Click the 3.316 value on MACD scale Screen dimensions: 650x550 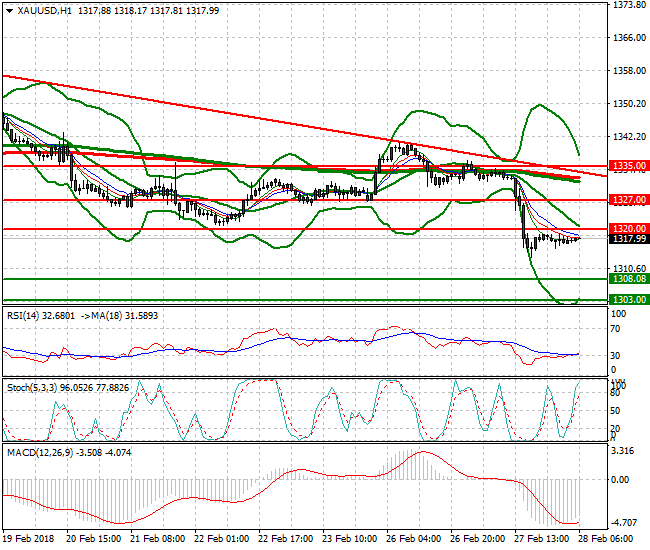click(625, 451)
